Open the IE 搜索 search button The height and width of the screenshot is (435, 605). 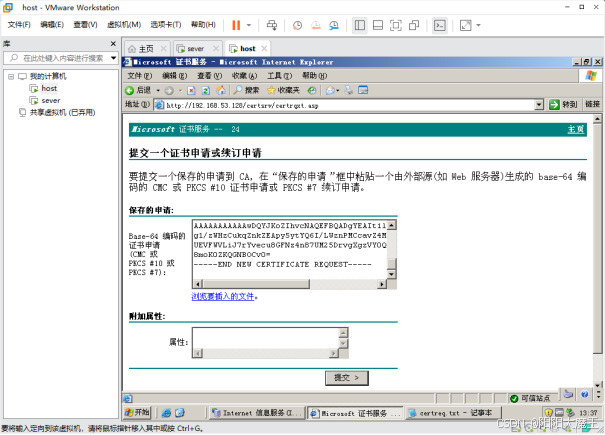(x=247, y=90)
